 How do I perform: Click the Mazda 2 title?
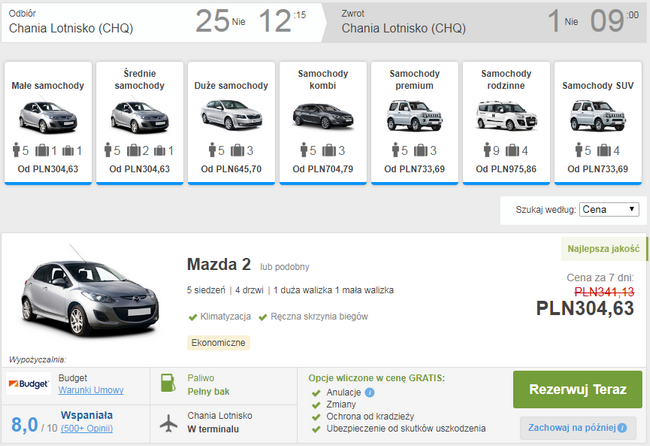click(x=219, y=264)
